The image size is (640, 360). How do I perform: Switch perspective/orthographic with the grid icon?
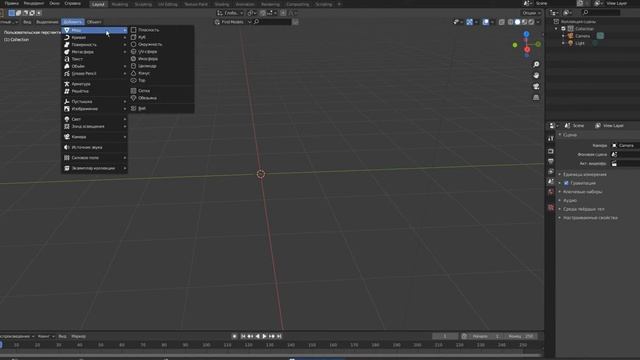[536, 98]
